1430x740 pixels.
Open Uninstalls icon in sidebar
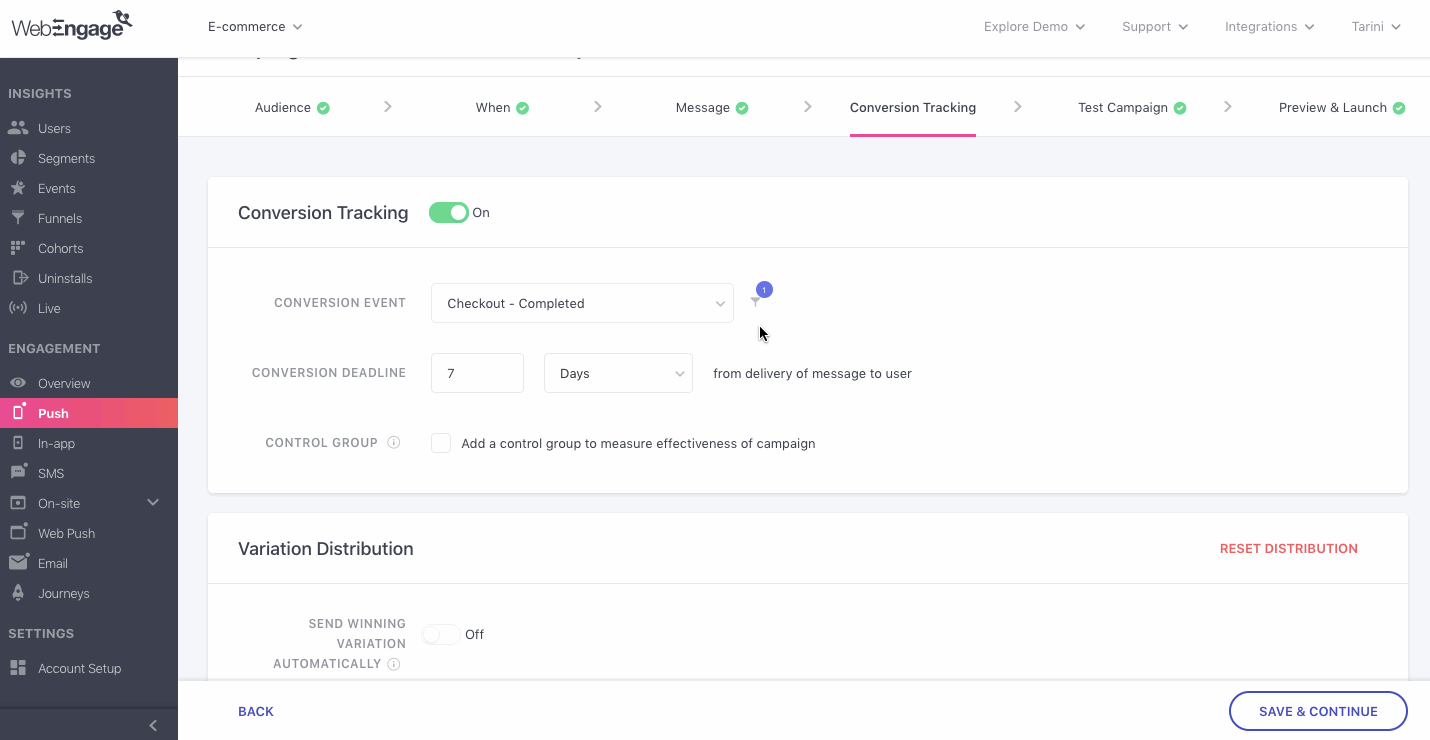tap(18, 278)
